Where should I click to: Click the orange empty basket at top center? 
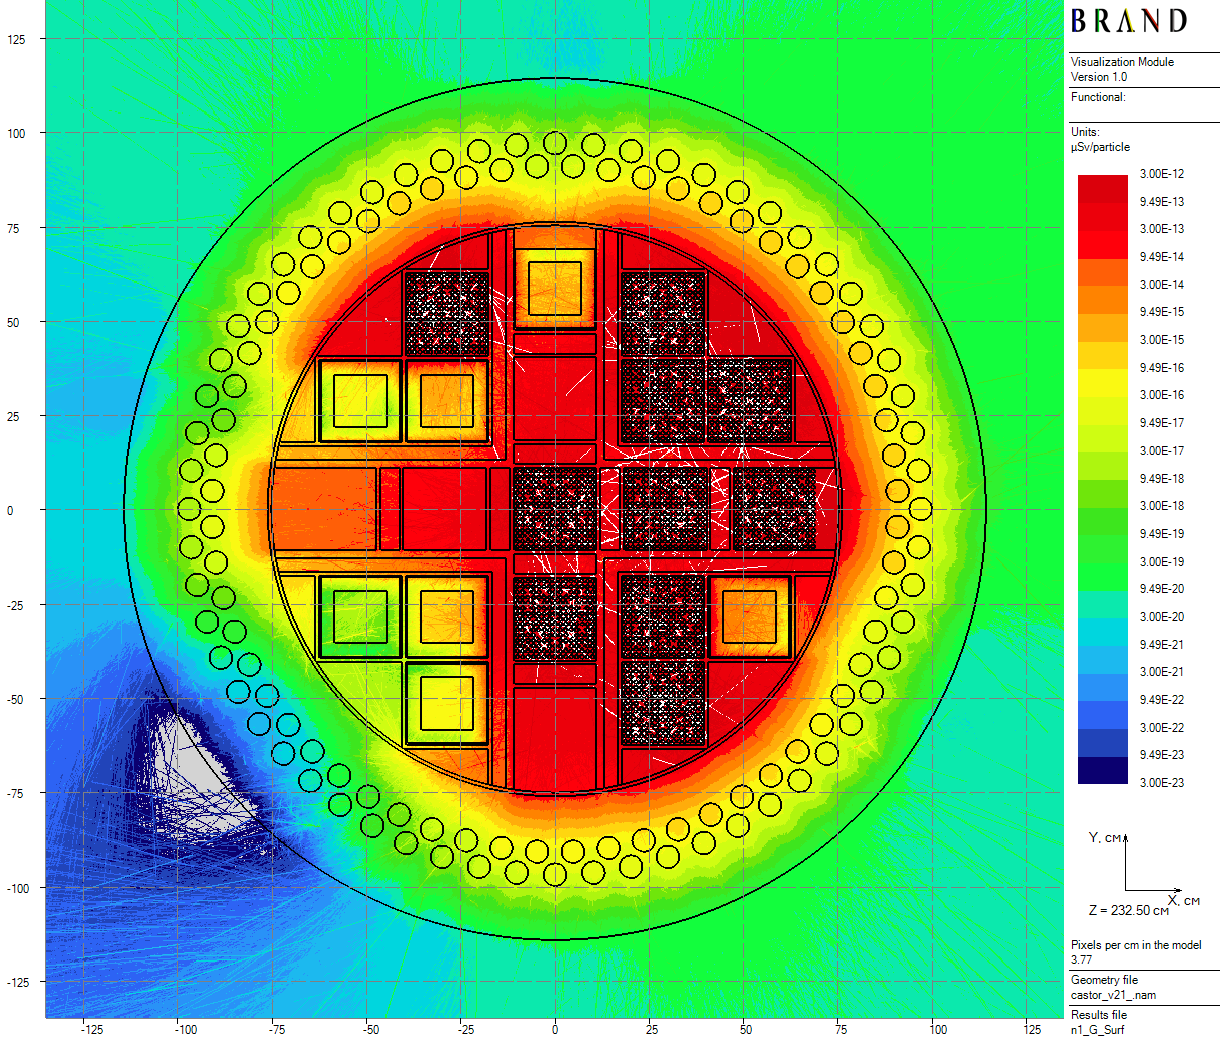(x=555, y=288)
